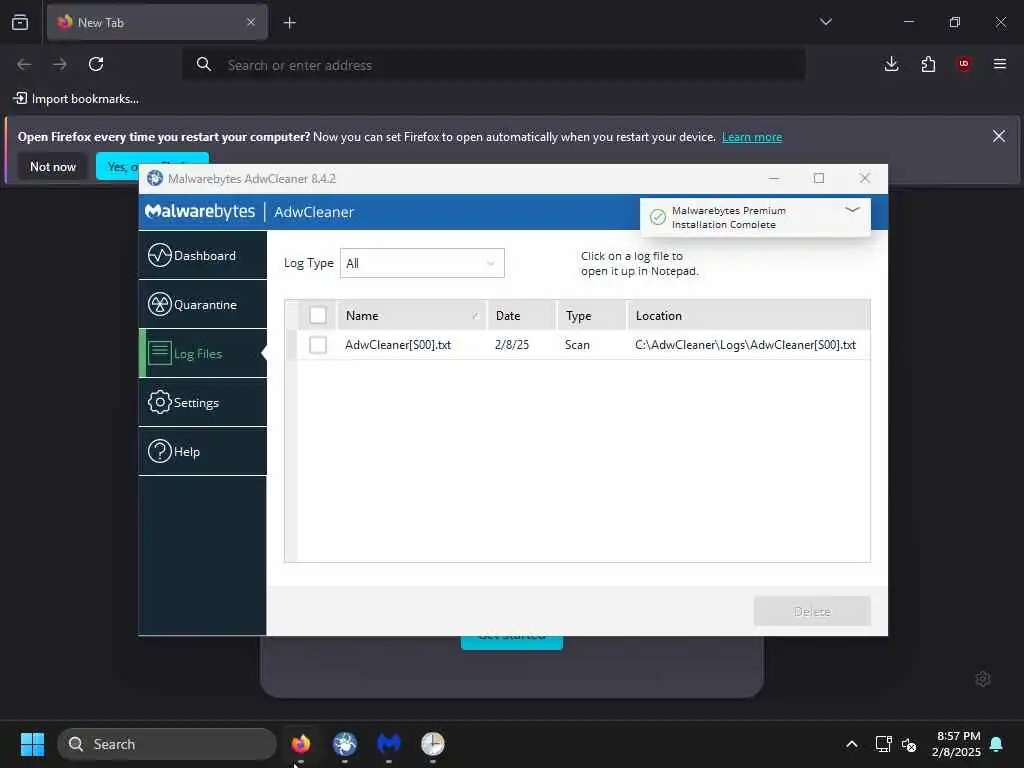The height and width of the screenshot is (768, 1024).
Task: Show hidden system tray icons
Action: point(852,744)
